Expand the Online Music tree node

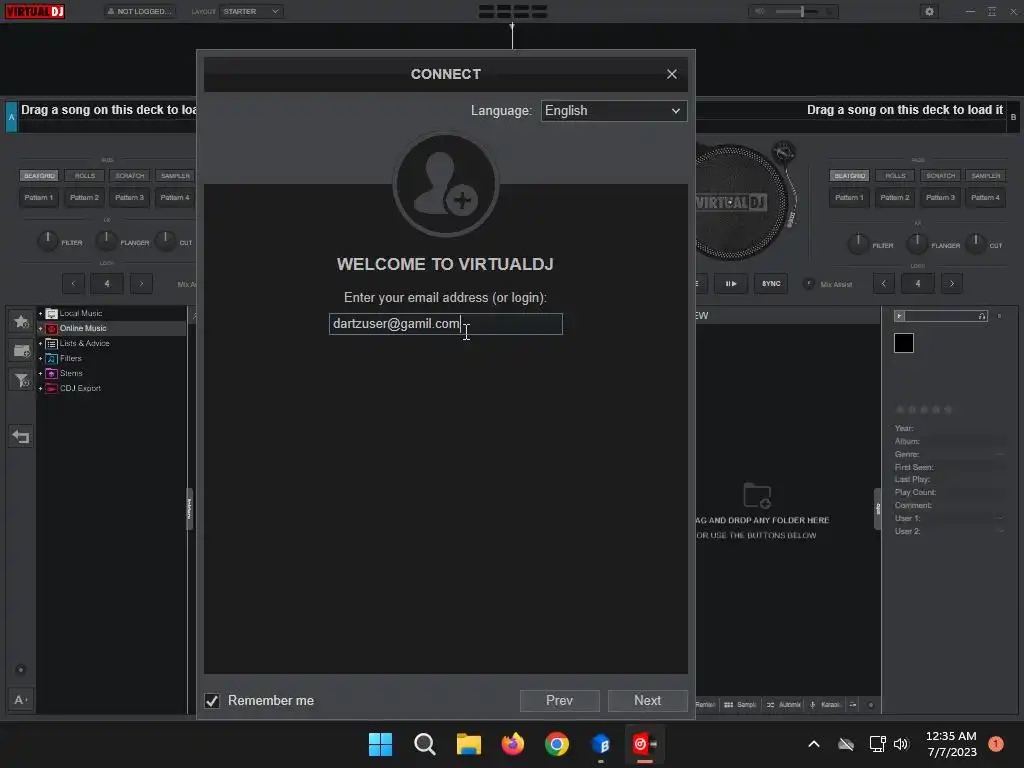coord(40,328)
